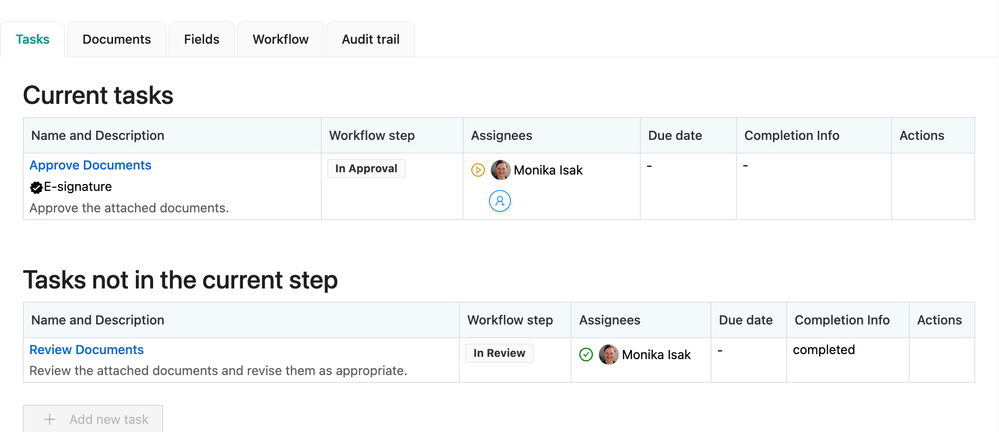This screenshot has width=999, height=432.
Task: Click Monika Isak's avatar in Review Documents row
Action: point(608,354)
